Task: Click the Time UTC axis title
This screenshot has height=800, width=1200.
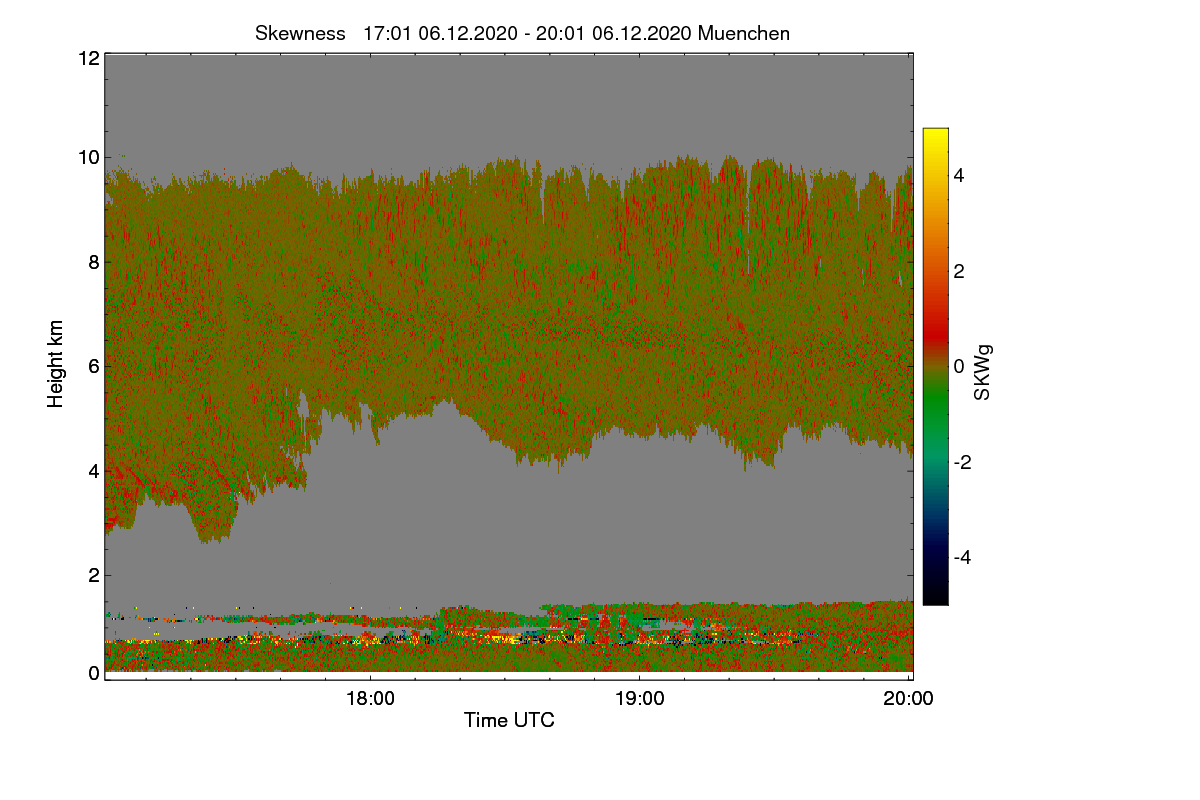Action: point(509,720)
